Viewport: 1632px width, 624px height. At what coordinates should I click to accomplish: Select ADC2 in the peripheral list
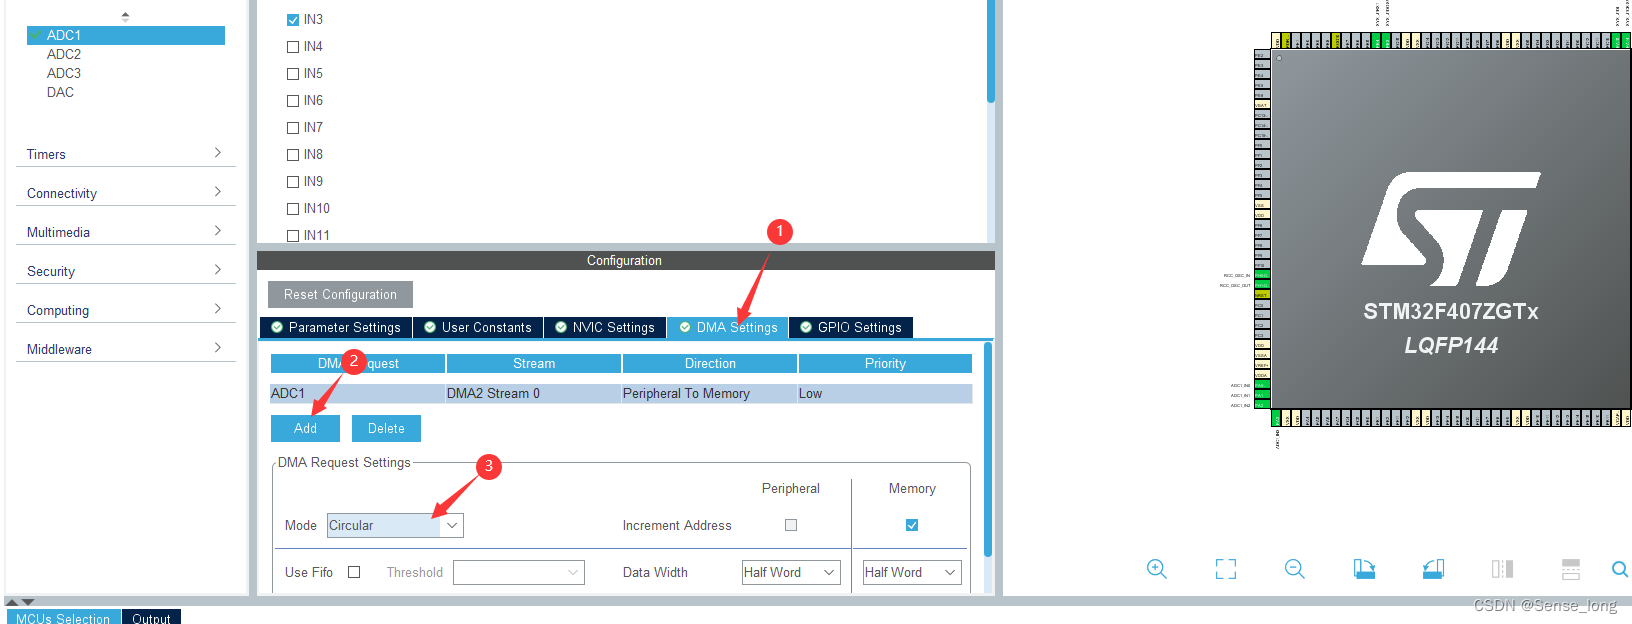(x=64, y=54)
